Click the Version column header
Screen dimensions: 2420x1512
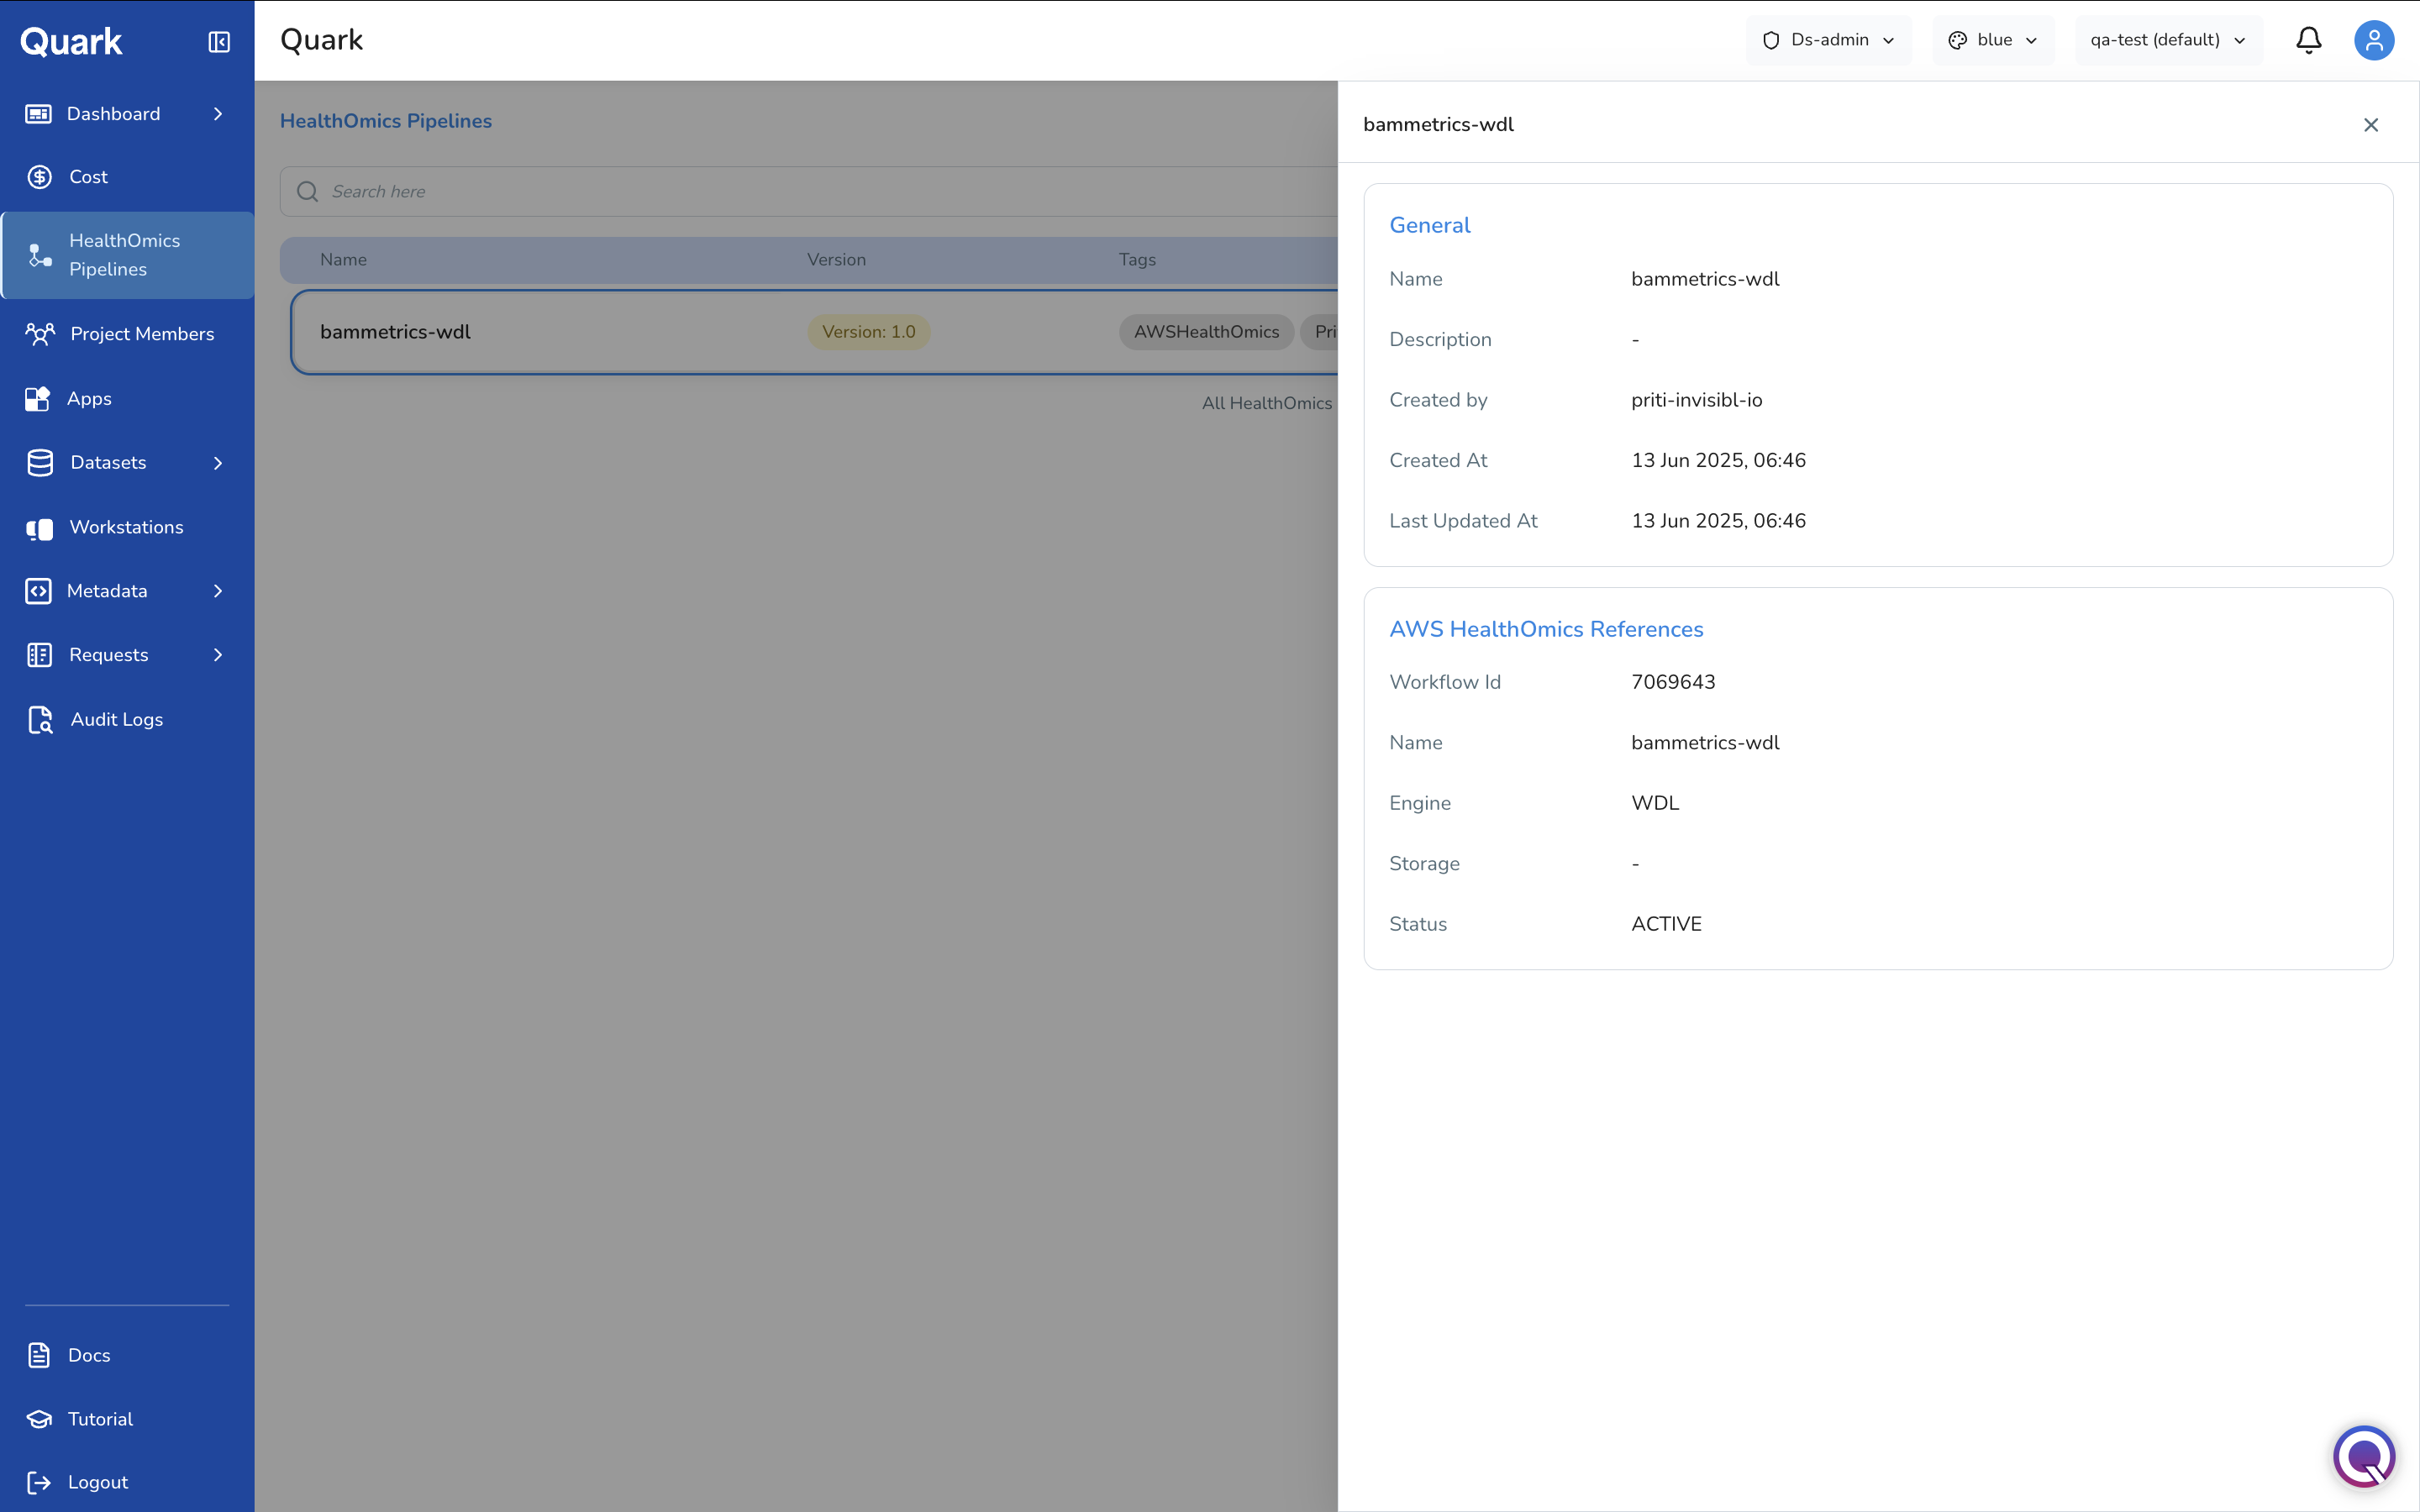(x=836, y=260)
